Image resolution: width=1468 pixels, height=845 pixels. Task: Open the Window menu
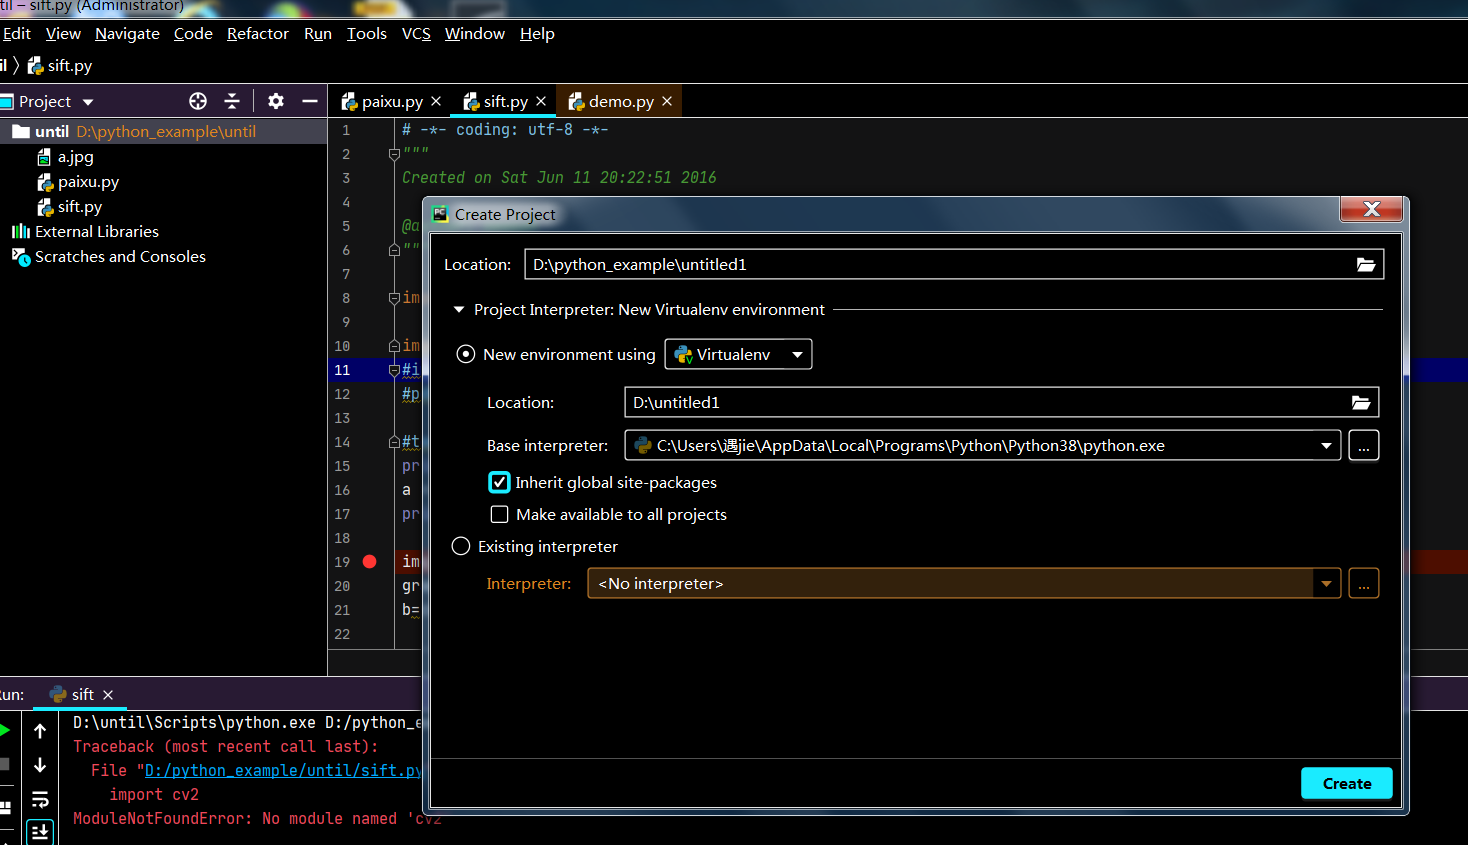(475, 34)
